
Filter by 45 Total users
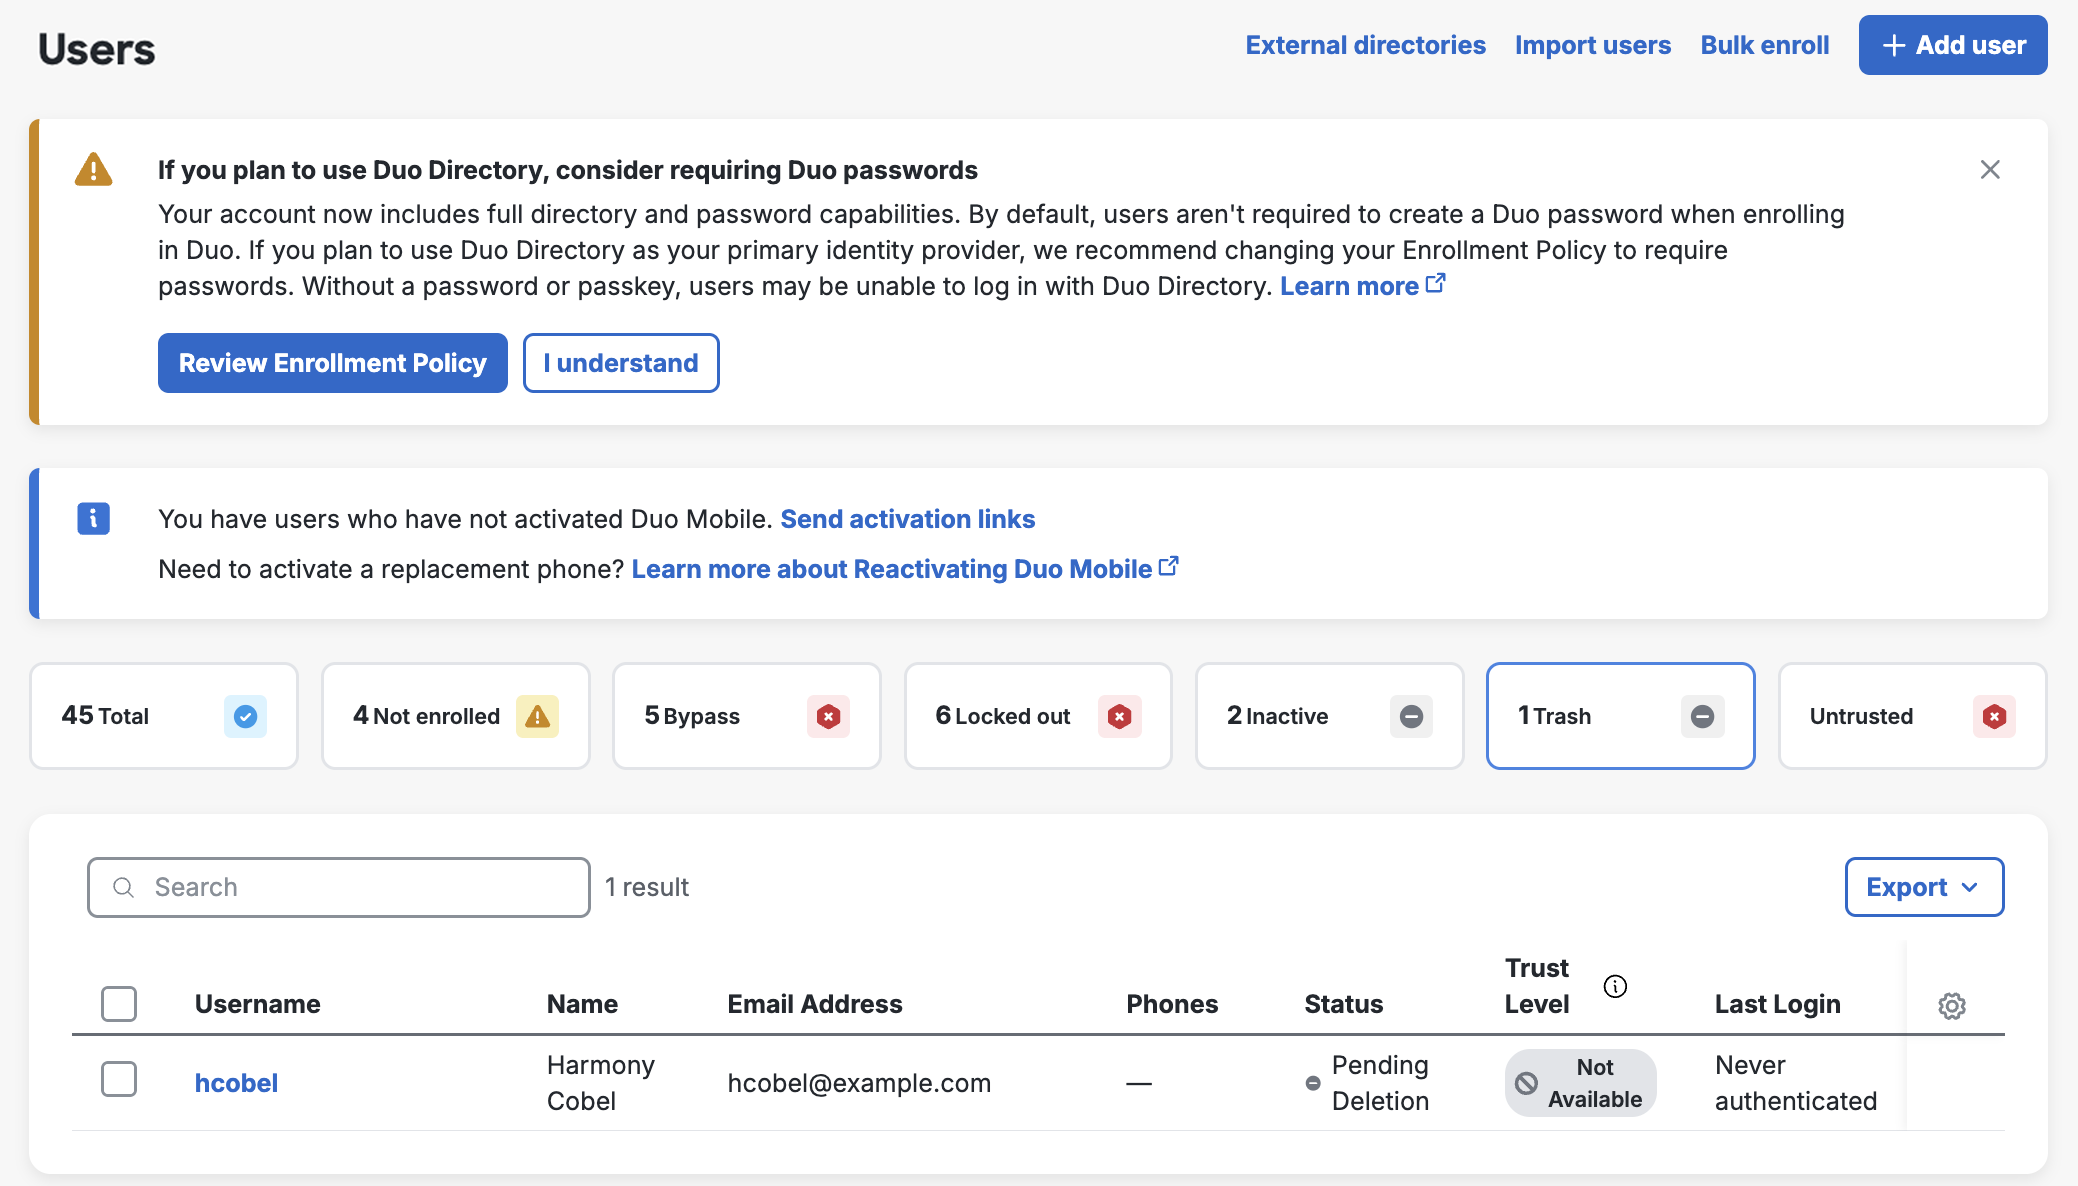click(x=164, y=716)
